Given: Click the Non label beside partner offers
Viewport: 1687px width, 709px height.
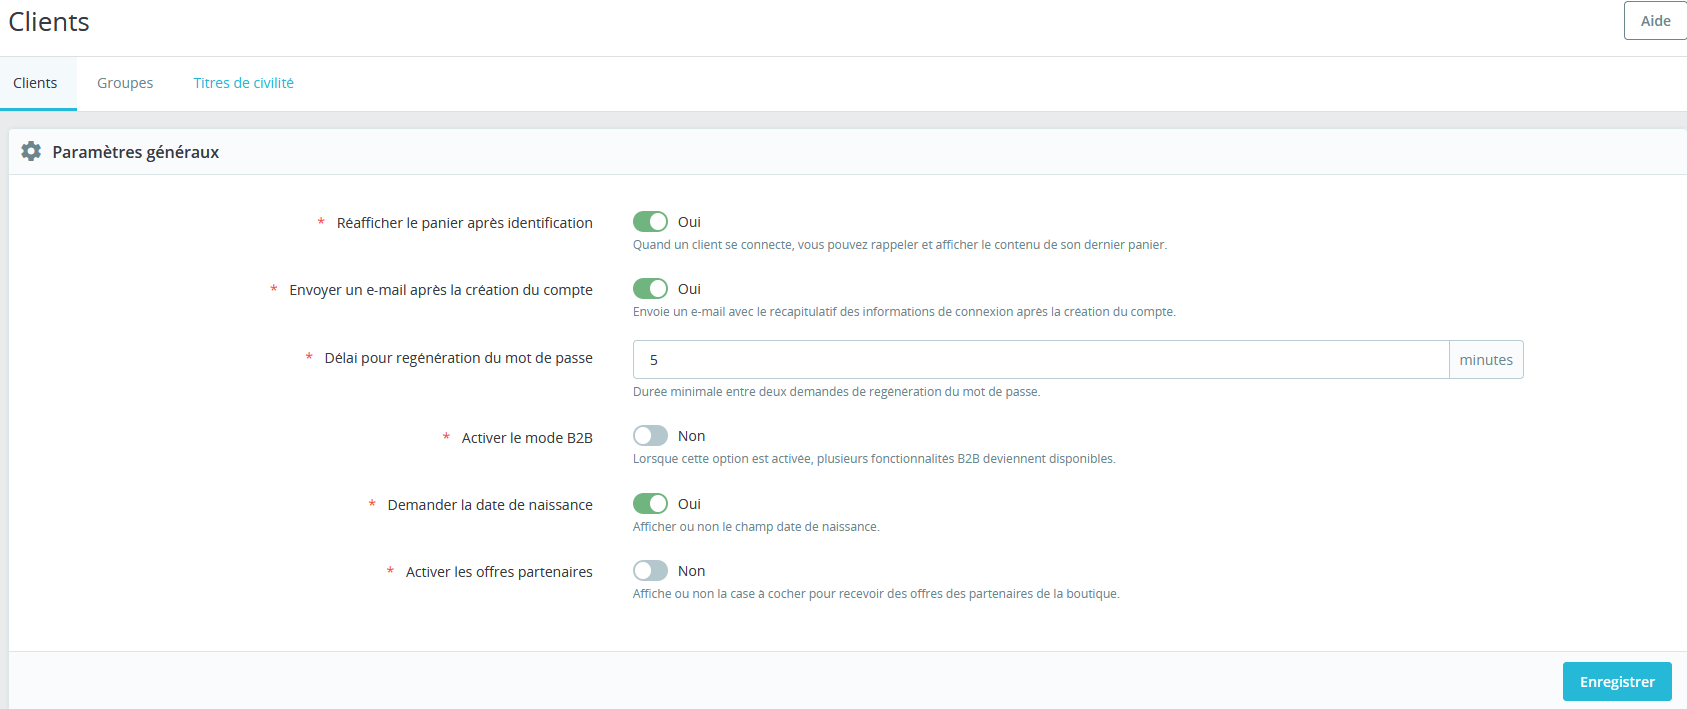Looking at the screenshot, I should tap(691, 571).
